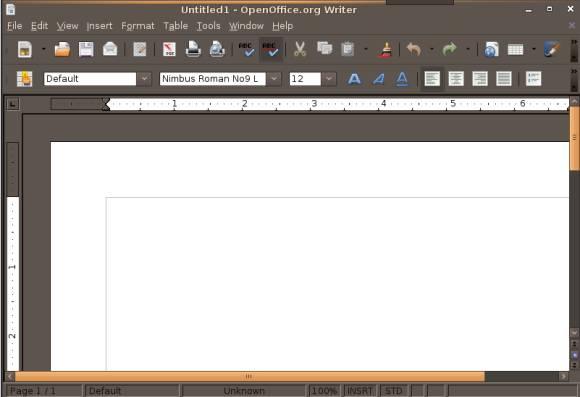Expand the Table grid dropdown arrow
The width and height of the screenshot is (580, 397).
[533, 49]
